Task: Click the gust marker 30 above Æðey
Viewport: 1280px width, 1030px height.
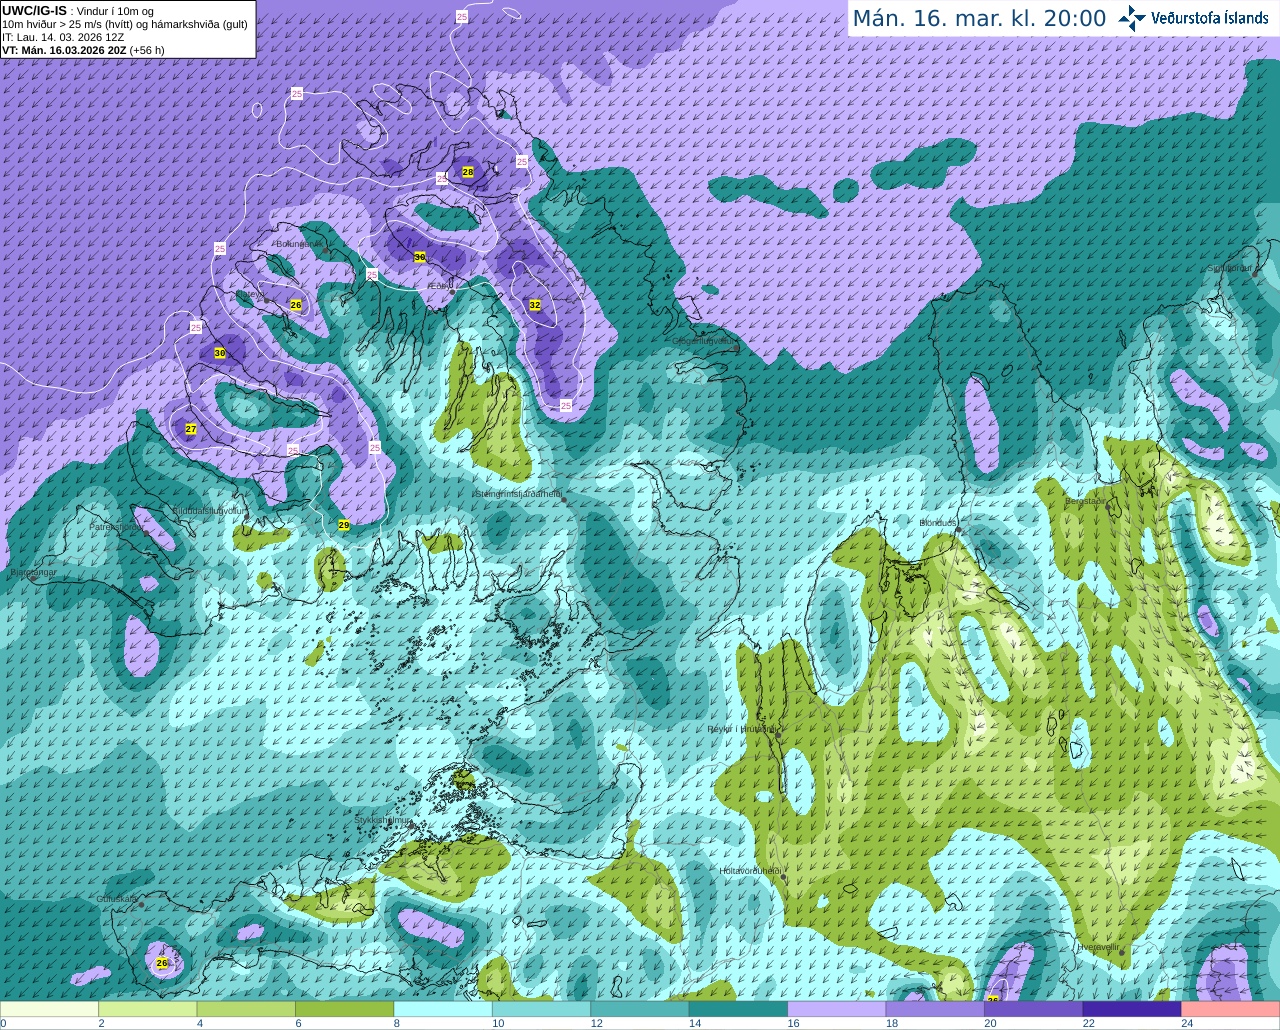Action: [x=420, y=257]
